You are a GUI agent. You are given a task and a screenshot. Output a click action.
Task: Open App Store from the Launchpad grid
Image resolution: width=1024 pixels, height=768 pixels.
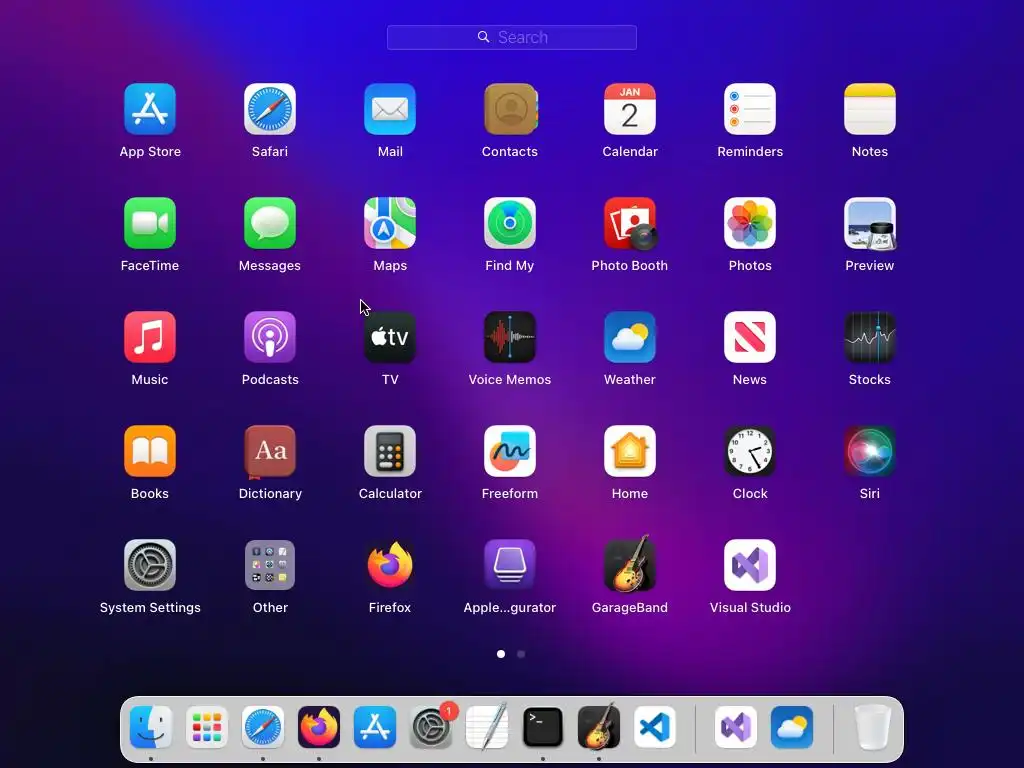click(x=150, y=109)
